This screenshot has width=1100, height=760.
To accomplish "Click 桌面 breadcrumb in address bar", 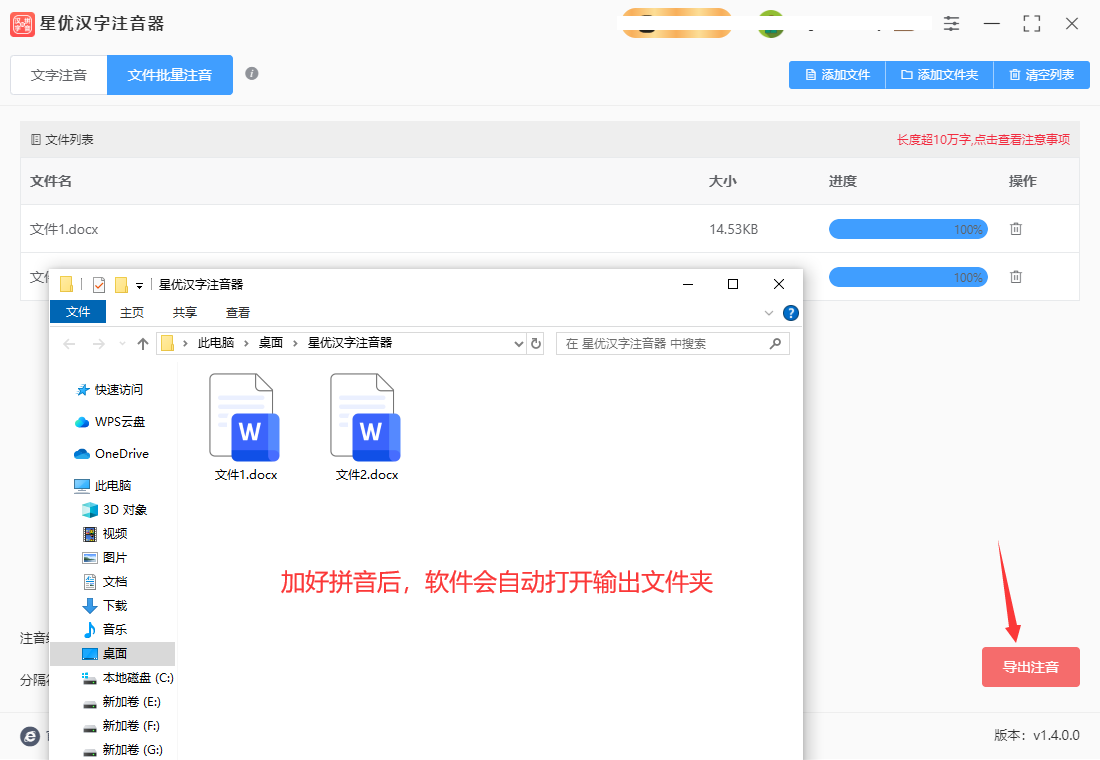I will 271,343.
